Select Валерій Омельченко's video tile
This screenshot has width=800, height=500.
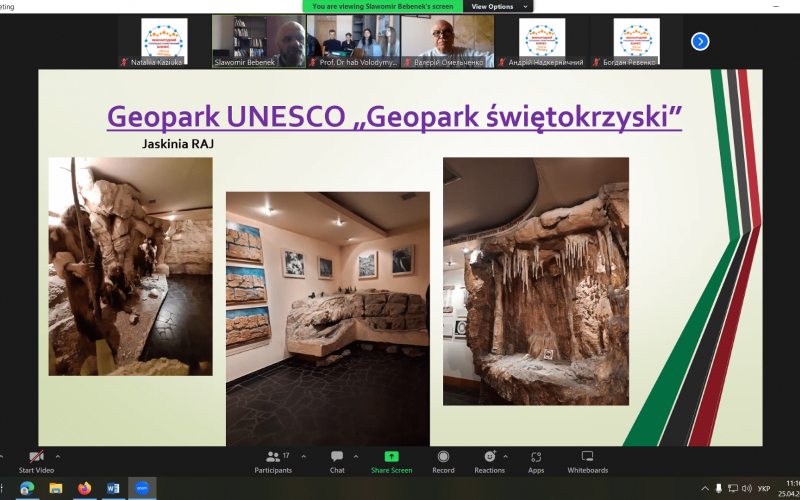(447, 41)
